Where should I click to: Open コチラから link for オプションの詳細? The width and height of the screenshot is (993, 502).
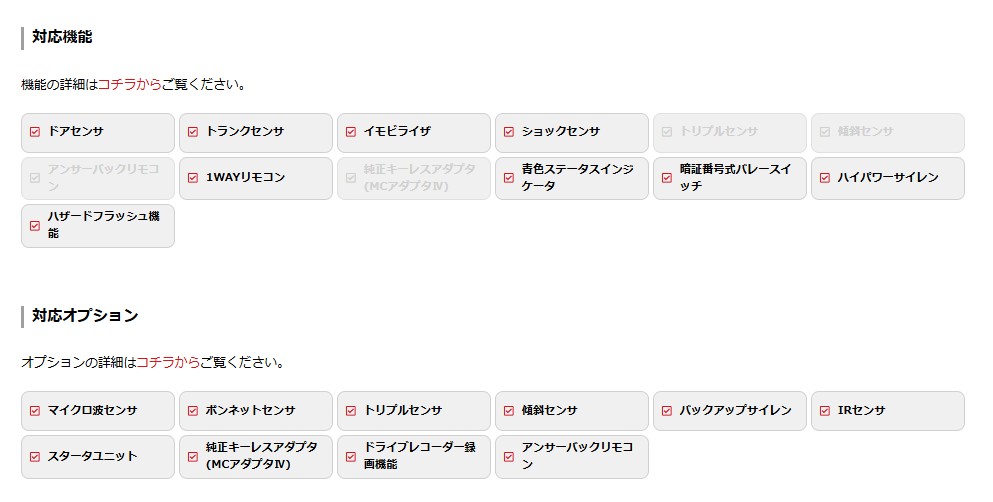tap(167, 362)
